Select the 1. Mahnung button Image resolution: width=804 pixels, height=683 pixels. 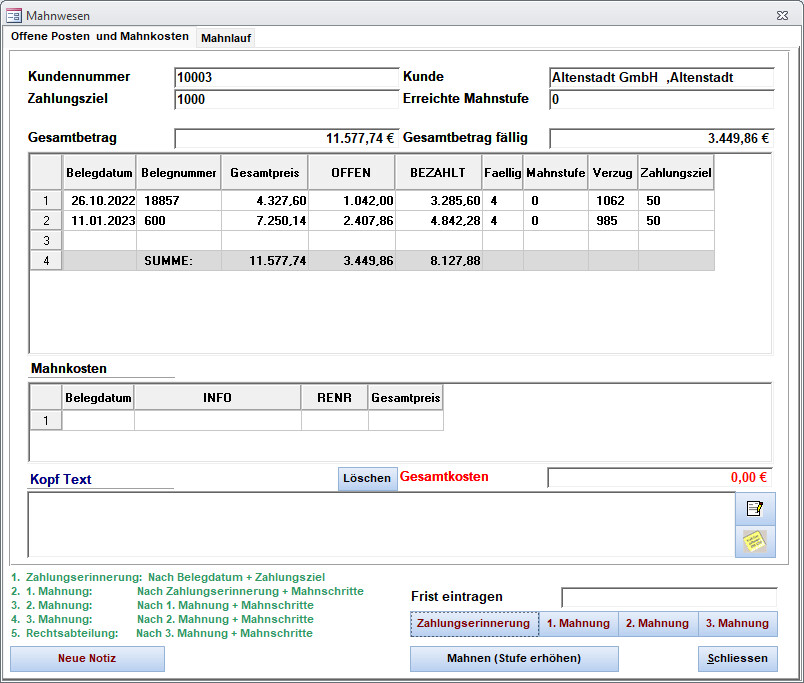(x=578, y=624)
